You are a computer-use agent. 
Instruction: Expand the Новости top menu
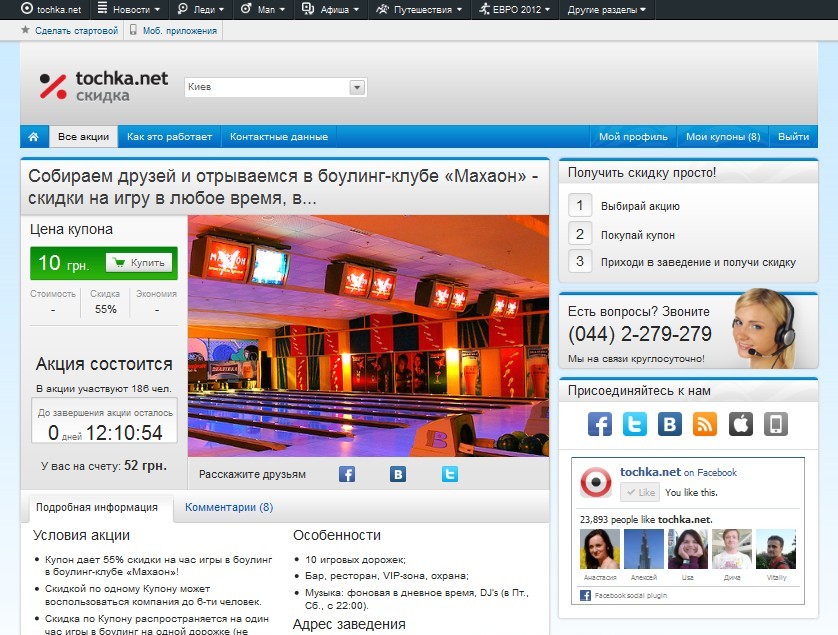click(x=131, y=10)
